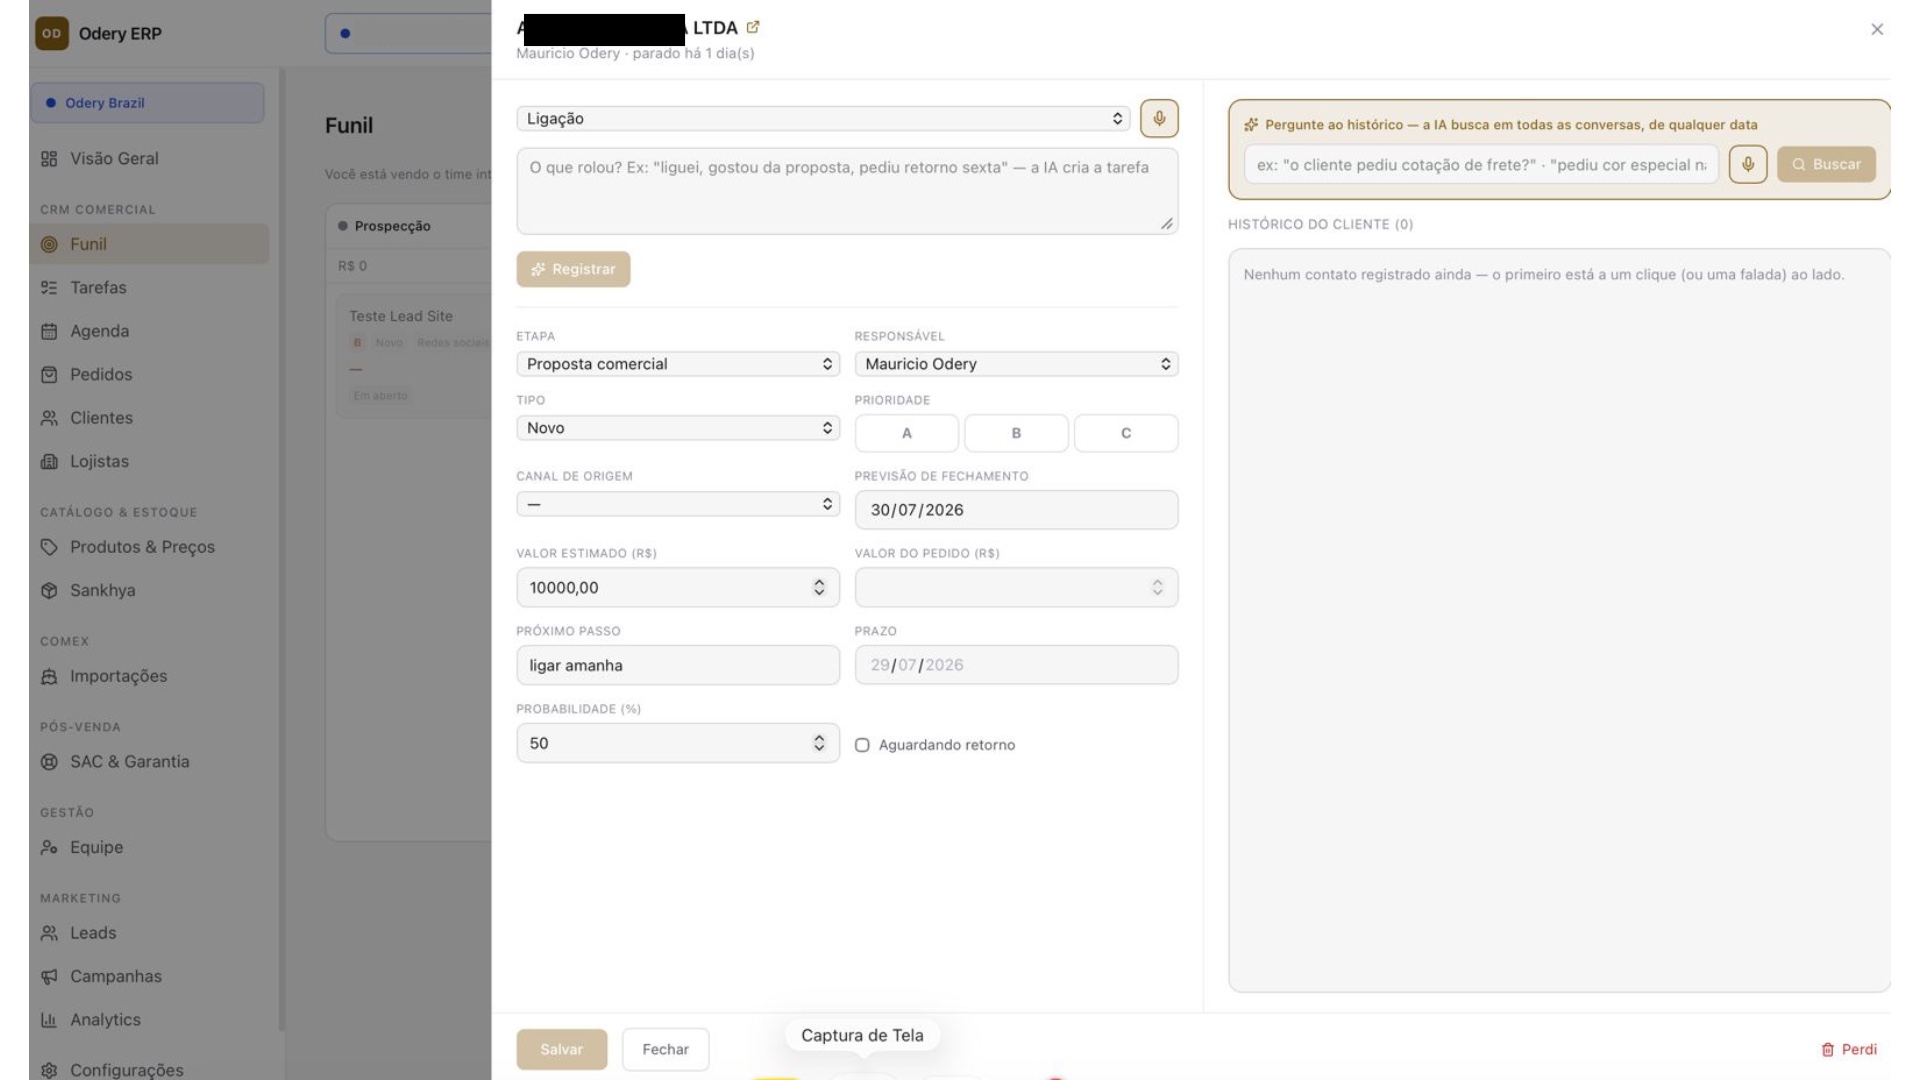The image size is (1920, 1080).
Task: Click the Teste Lead Site card in Prospecção
Action: tap(413, 355)
